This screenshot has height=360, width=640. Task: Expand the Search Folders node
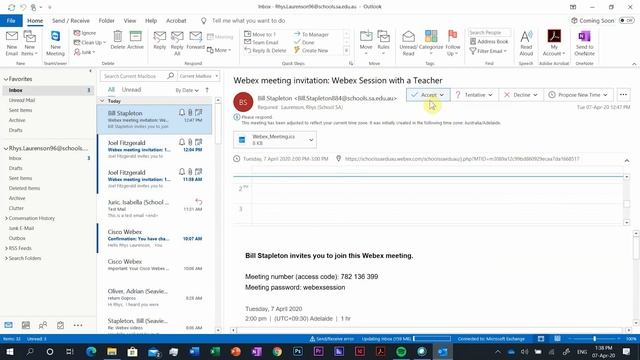point(6,258)
